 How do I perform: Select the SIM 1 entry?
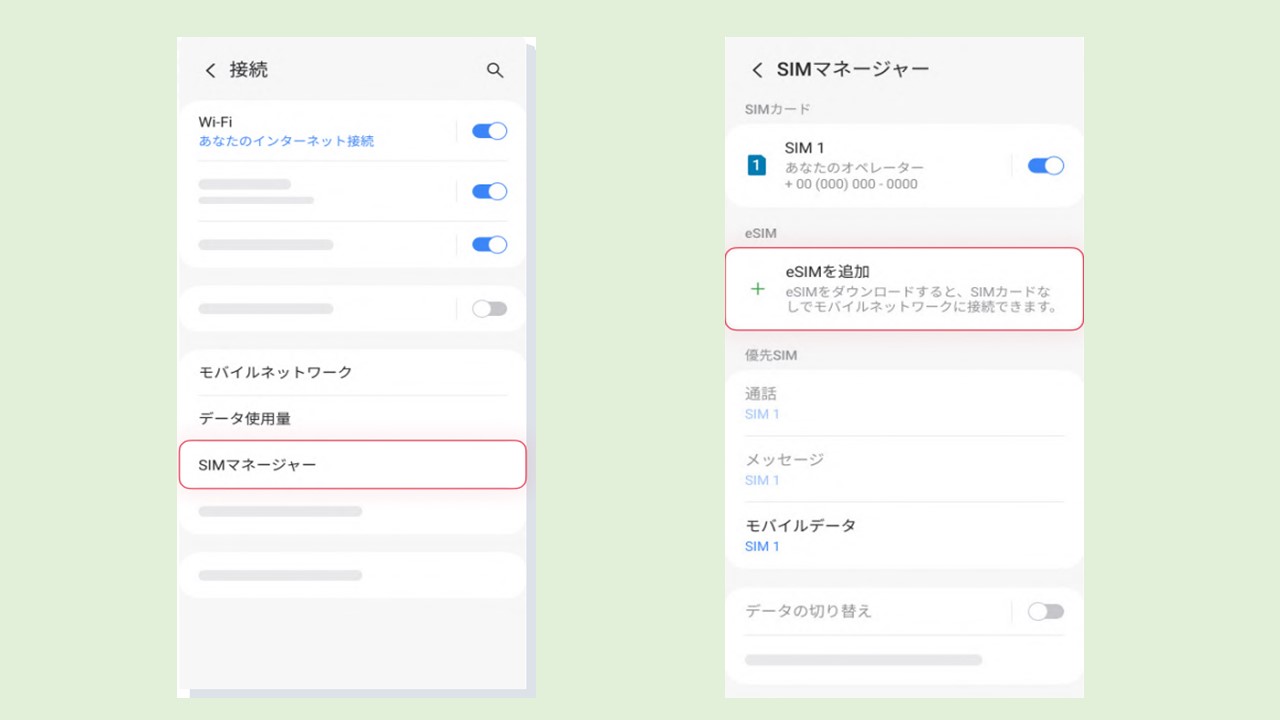904,166
